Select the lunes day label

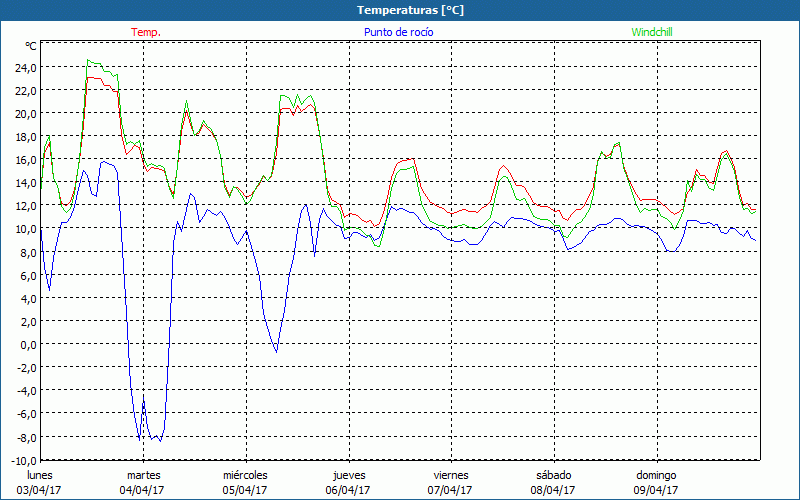(40, 475)
